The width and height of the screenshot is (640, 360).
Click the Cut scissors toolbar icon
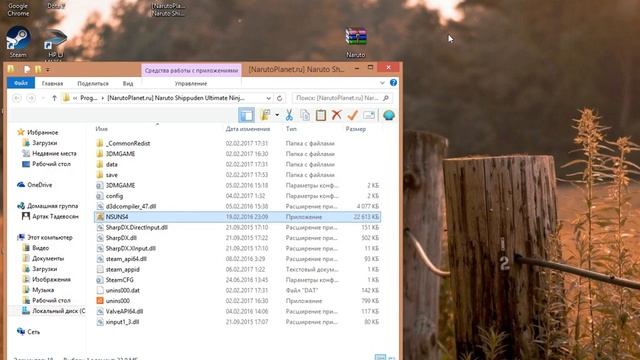[289, 115]
